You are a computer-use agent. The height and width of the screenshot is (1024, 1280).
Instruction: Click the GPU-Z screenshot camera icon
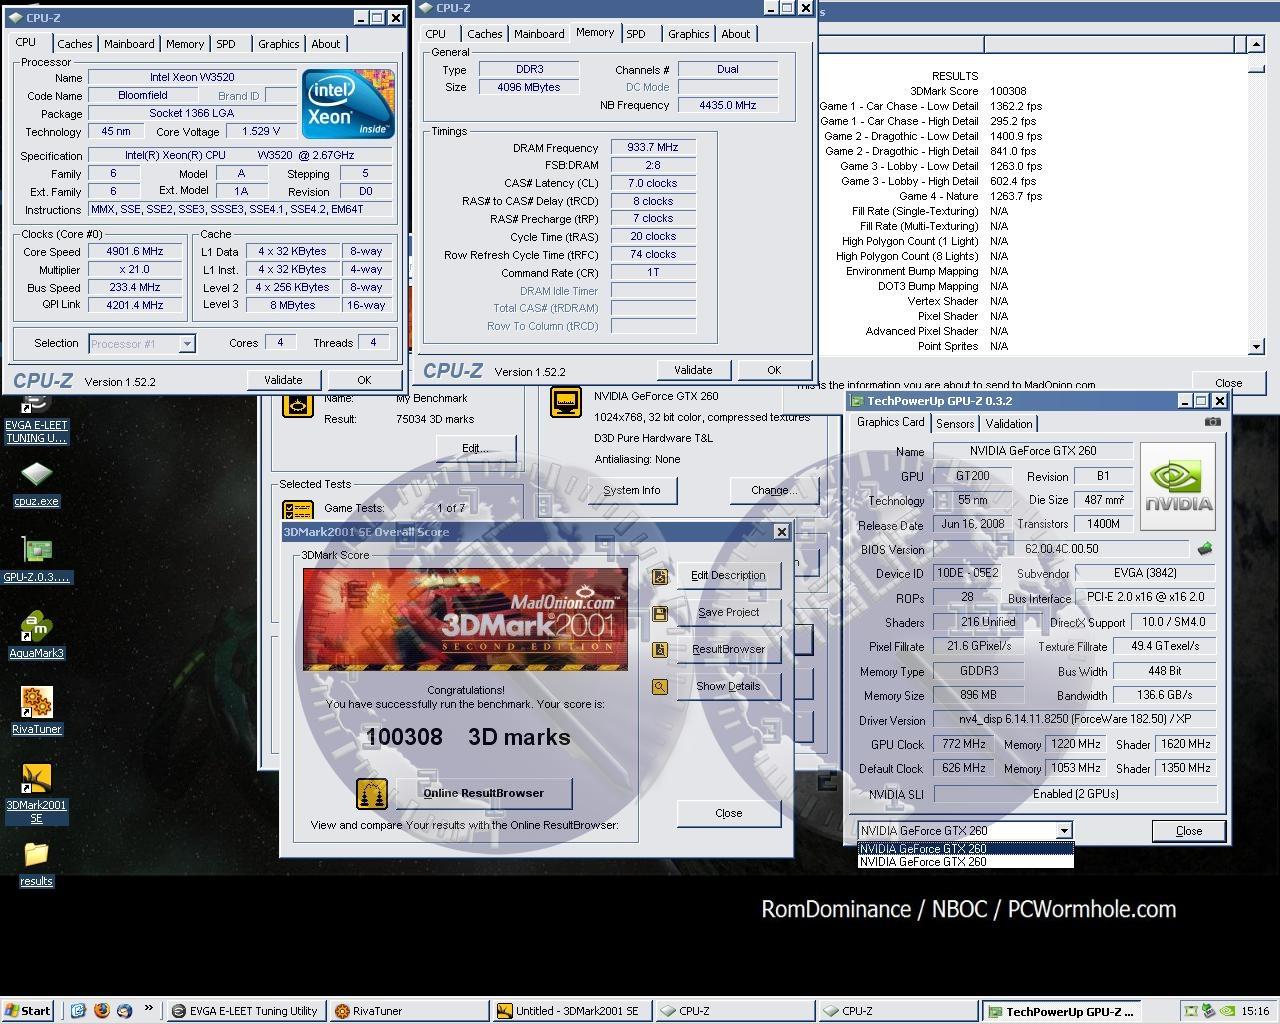[1212, 422]
